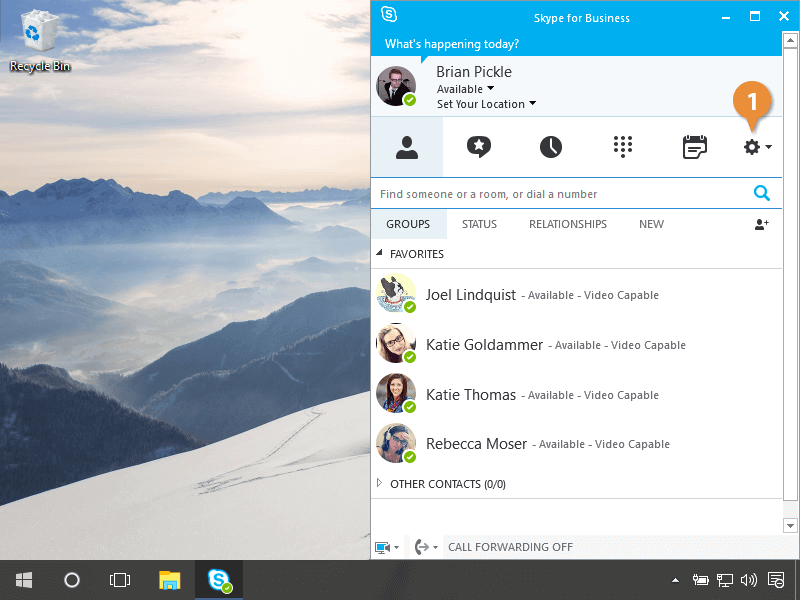Open the clock-shaped history icon
The width and height of the screenshot is (800, 600).
point(551,147)
